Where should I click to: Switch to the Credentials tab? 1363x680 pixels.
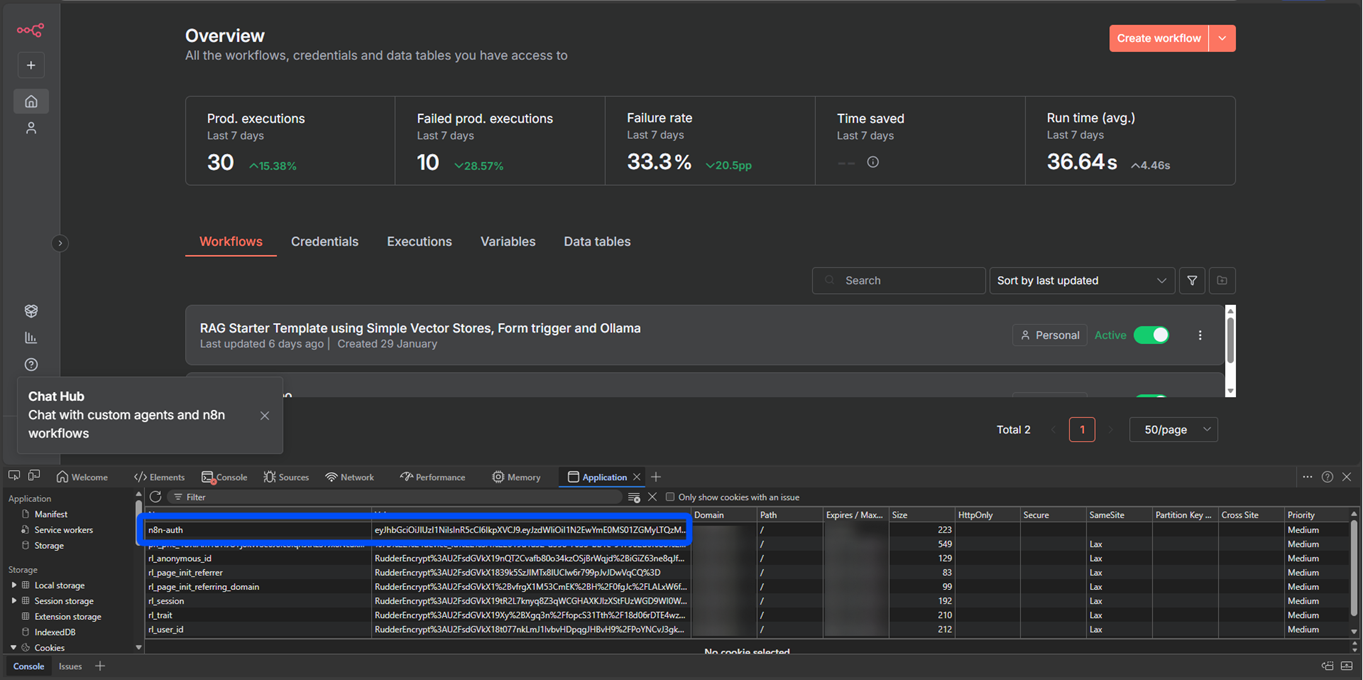pos(324,242)
